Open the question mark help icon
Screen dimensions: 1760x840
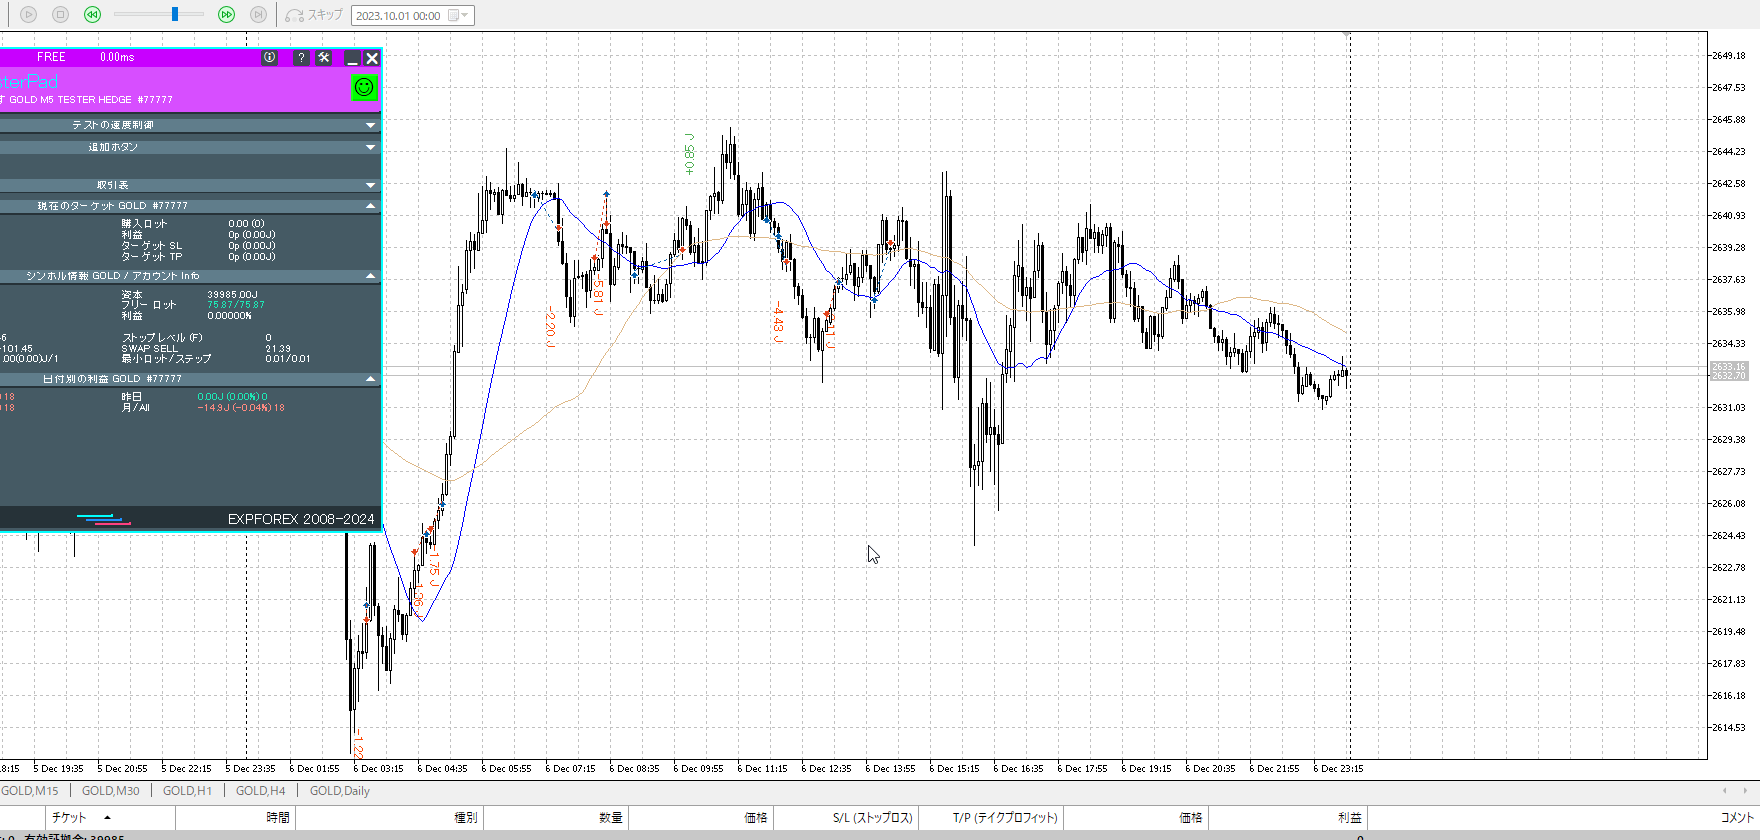[301, 58]
